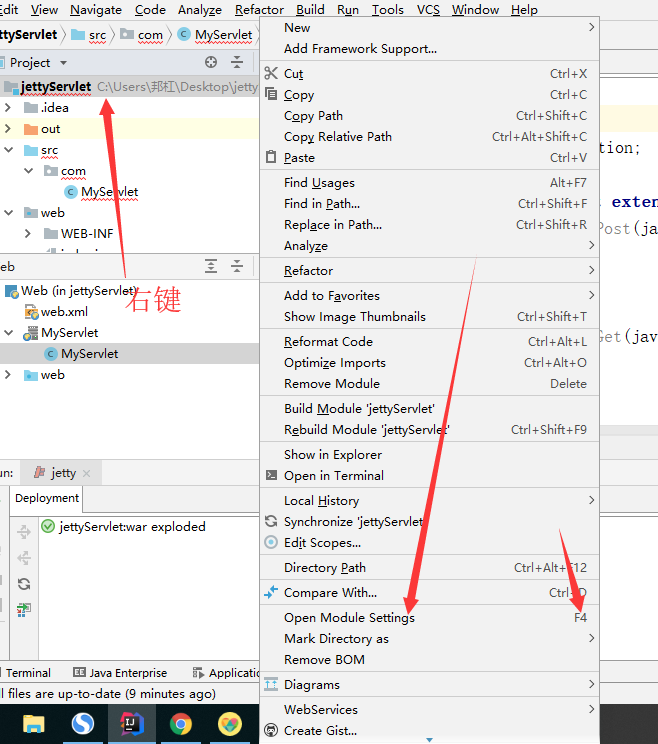Choose Rebuild Module 'jettyServlet'
The height and width of the screenshot is (744, 658).
pyautogui.click(x=429, y=429)
